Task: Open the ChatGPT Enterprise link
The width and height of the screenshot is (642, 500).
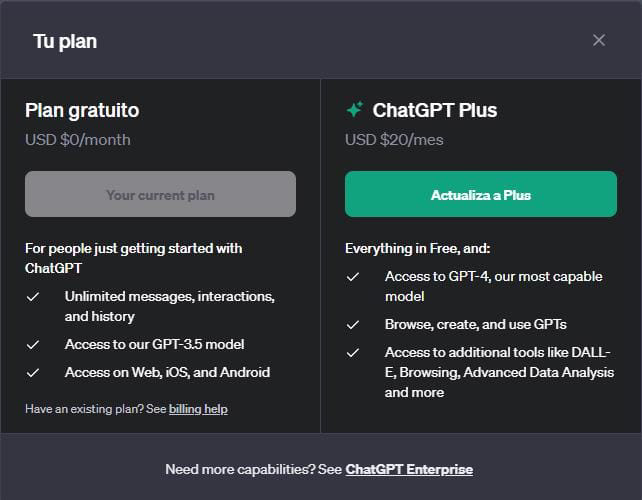Action: click(x=409, y=469)
